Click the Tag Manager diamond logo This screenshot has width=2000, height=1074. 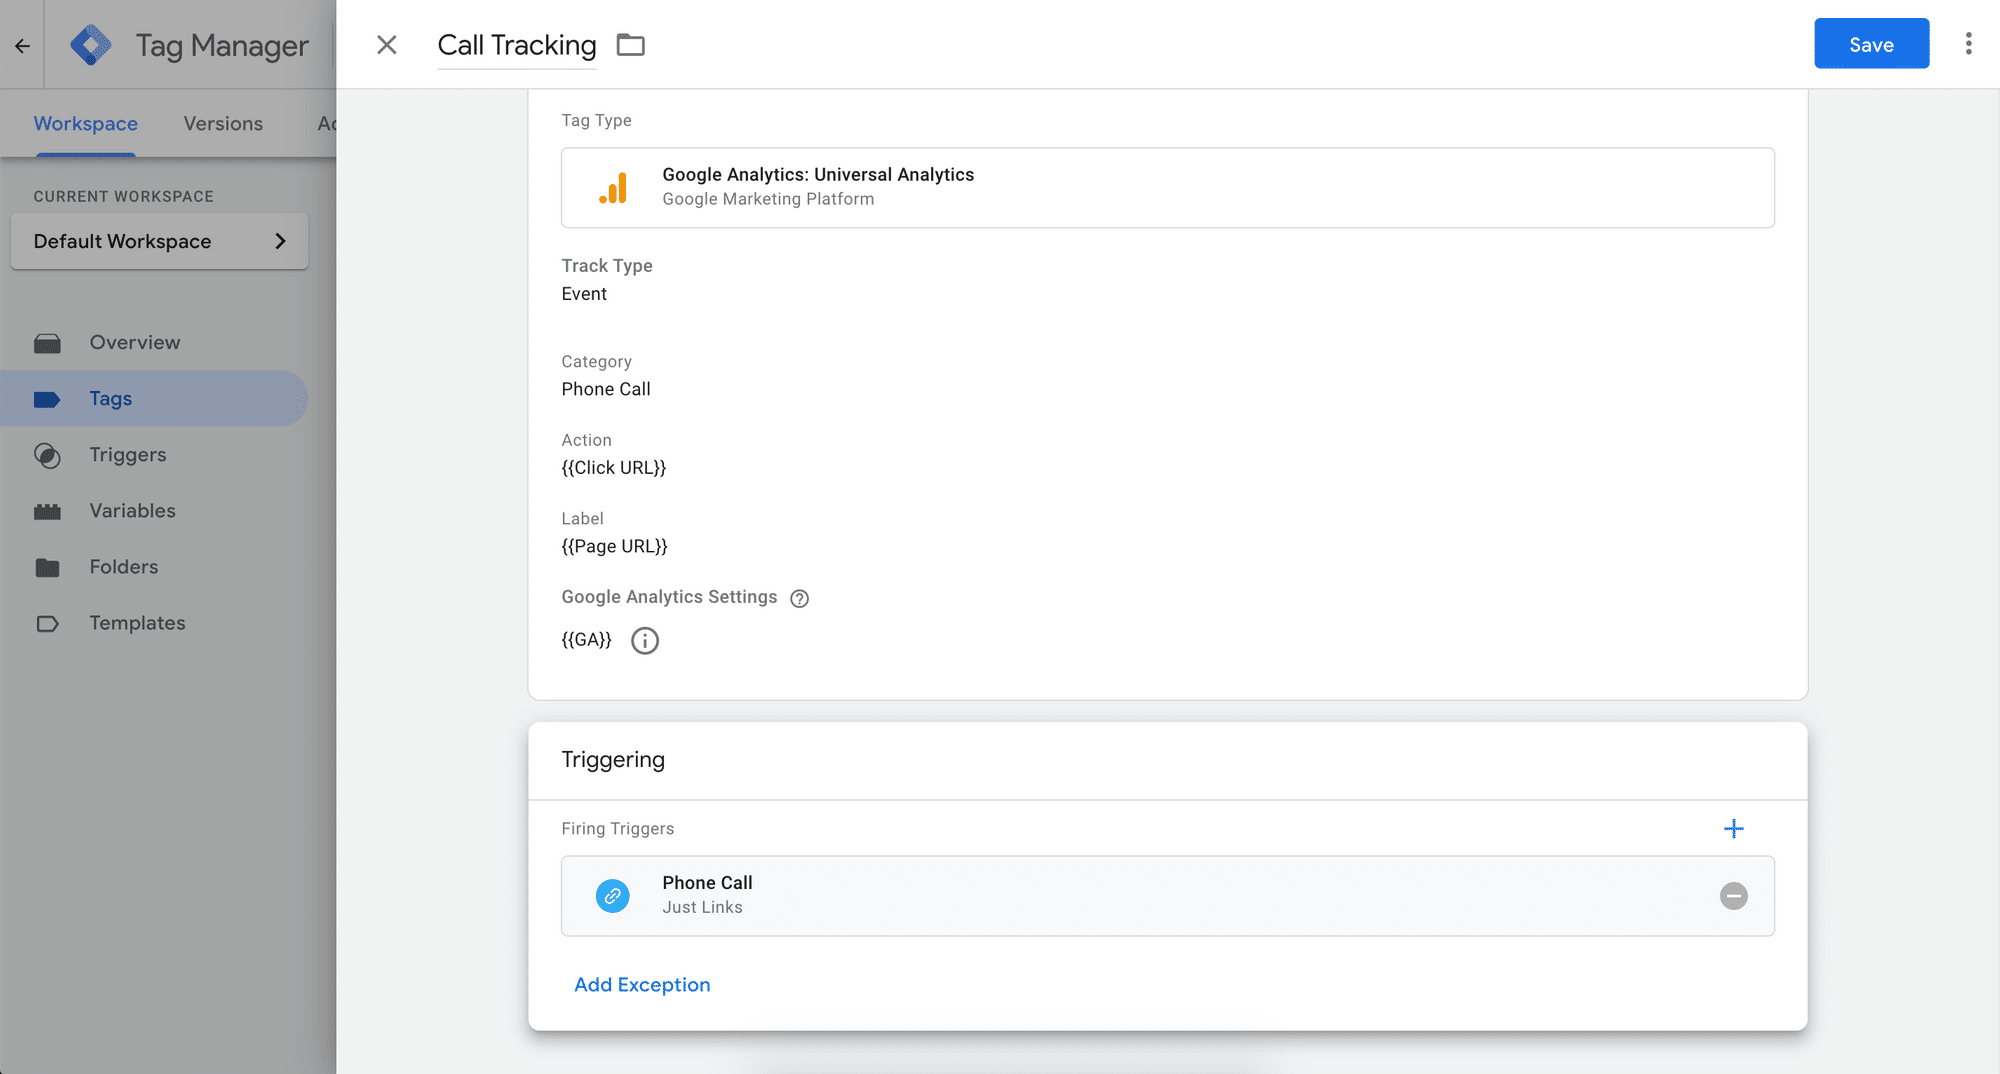point(91,45)
